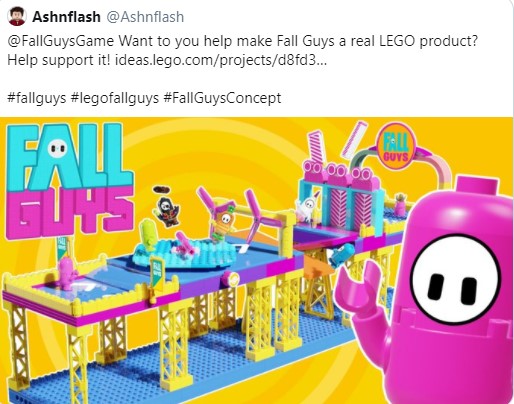This screenshot has height=404, width=514.
Task: Click the small pink bean at start platform
Action: click(x=67, y=274)
